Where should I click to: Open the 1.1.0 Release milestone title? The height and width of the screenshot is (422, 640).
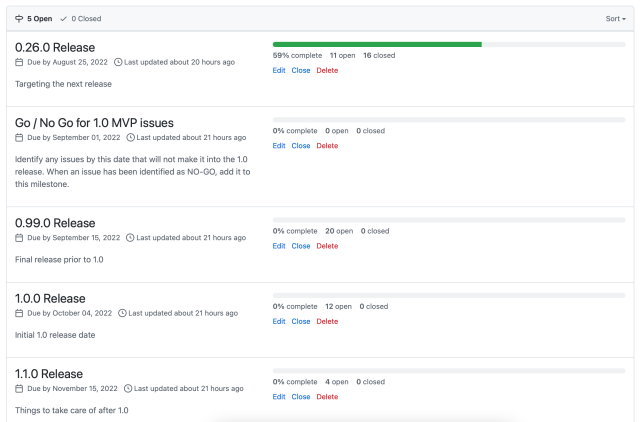(x=49, y=374)
